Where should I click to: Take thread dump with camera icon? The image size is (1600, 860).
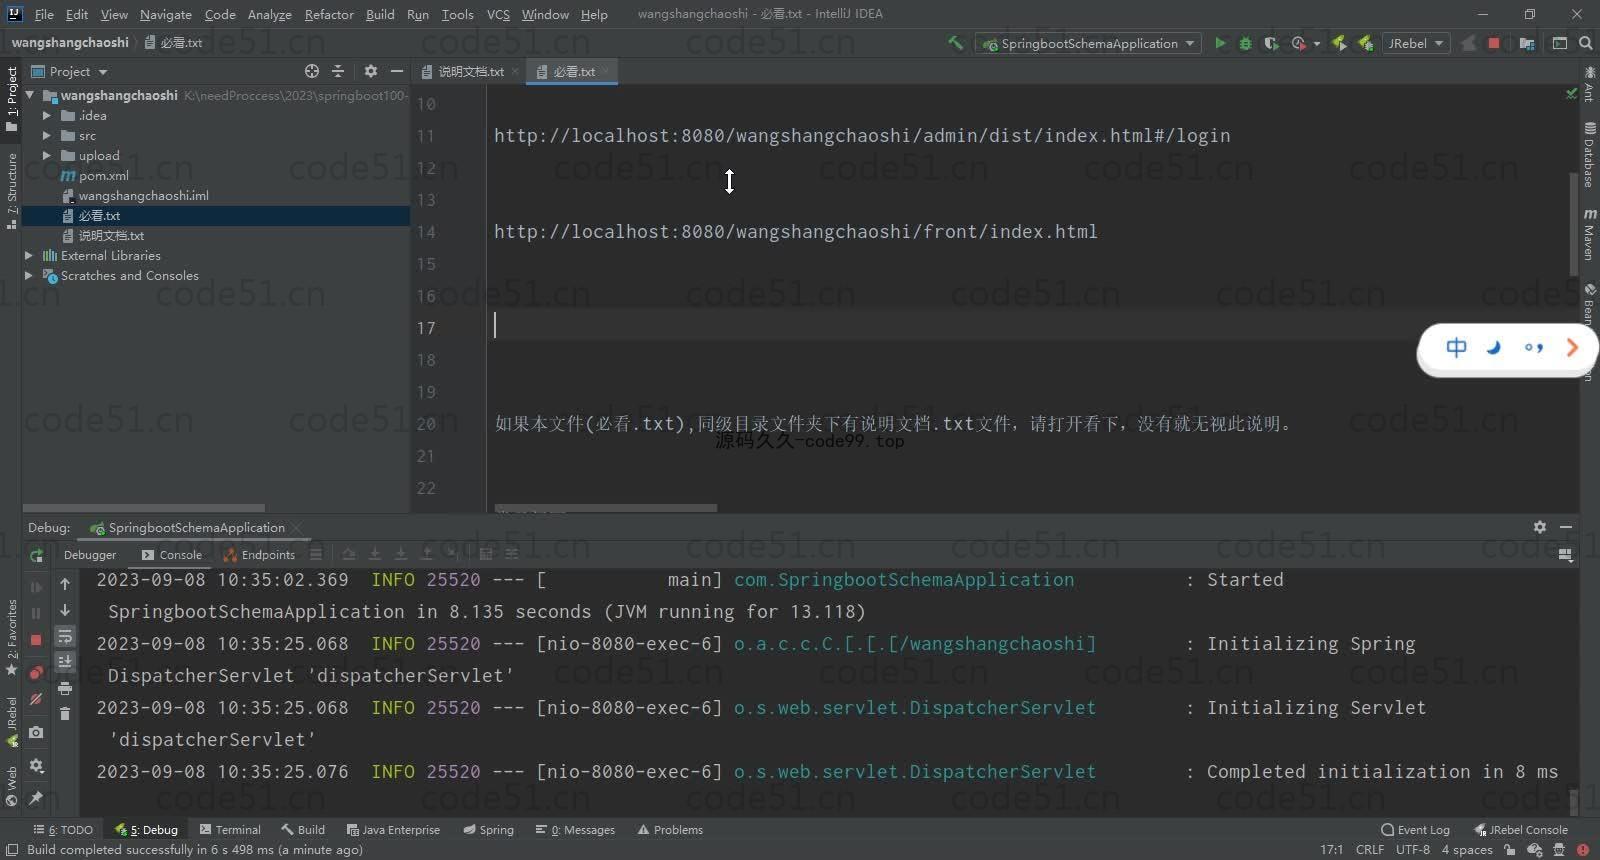36,733
